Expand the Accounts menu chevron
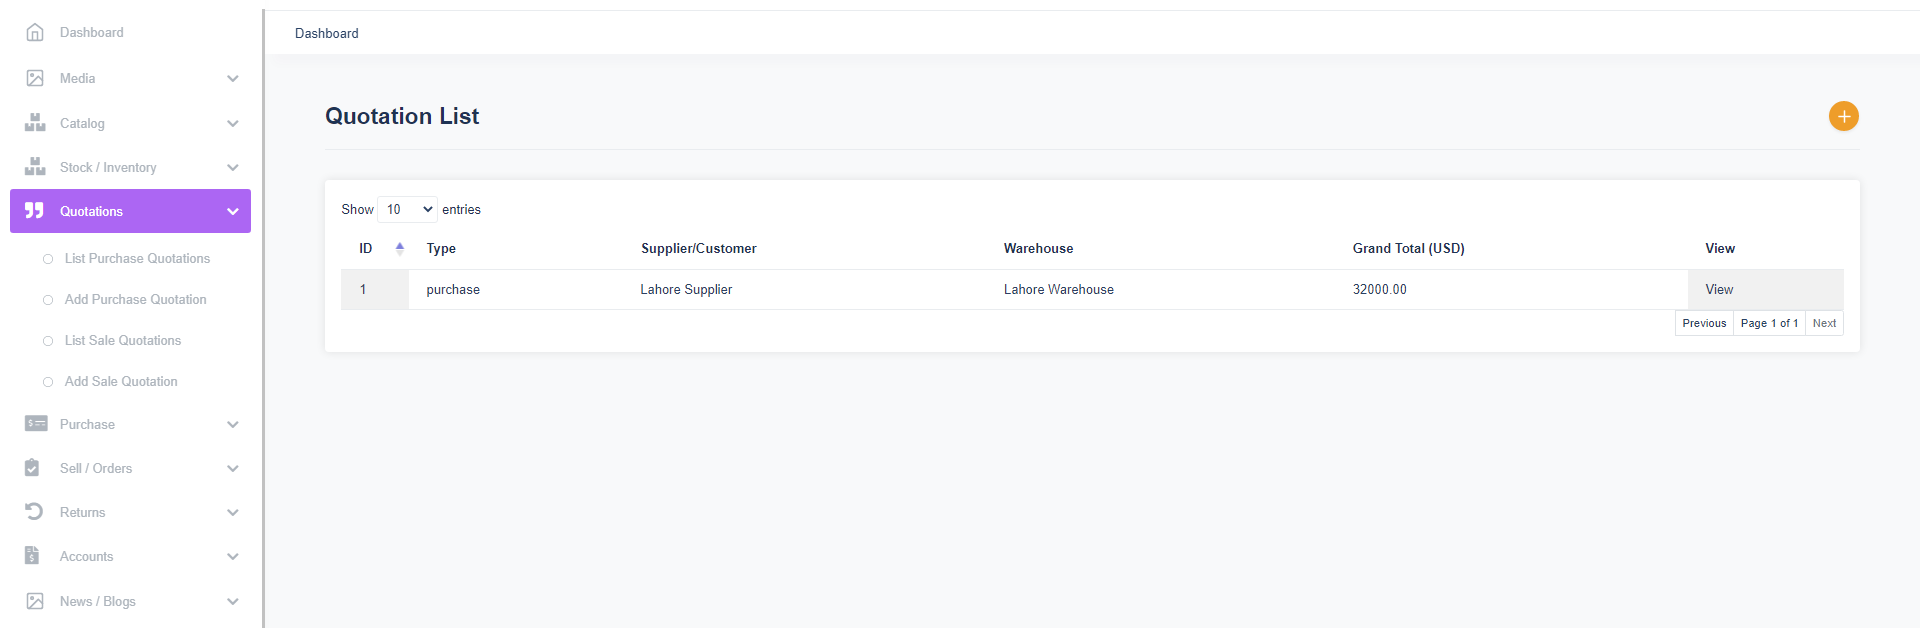The width and height of the screenshot is (1920, 628). [233, 556]
